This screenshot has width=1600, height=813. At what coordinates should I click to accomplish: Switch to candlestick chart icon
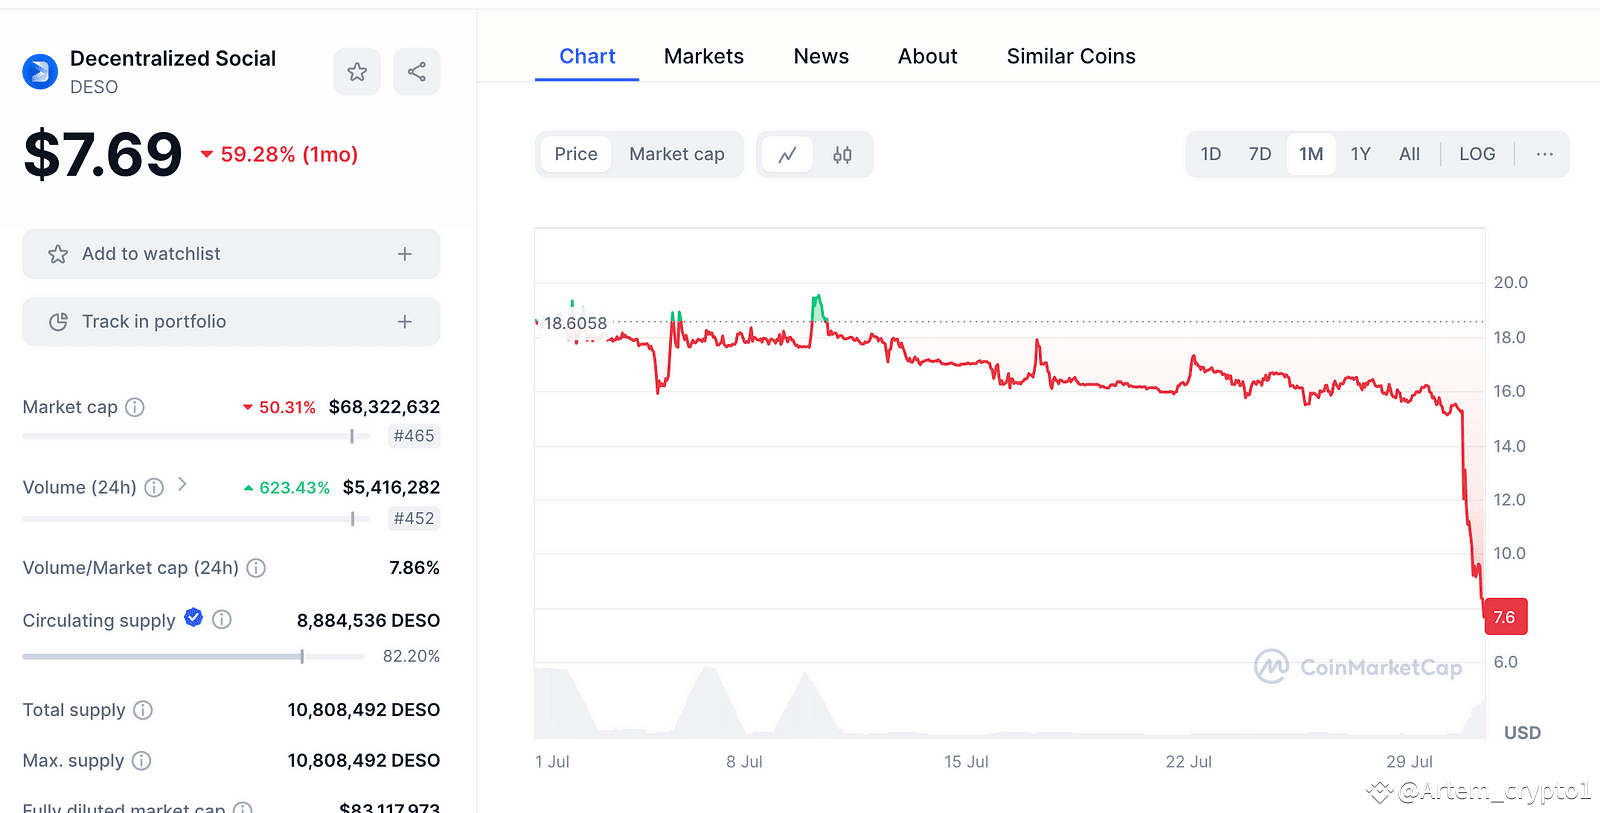[x=842, y=155]
